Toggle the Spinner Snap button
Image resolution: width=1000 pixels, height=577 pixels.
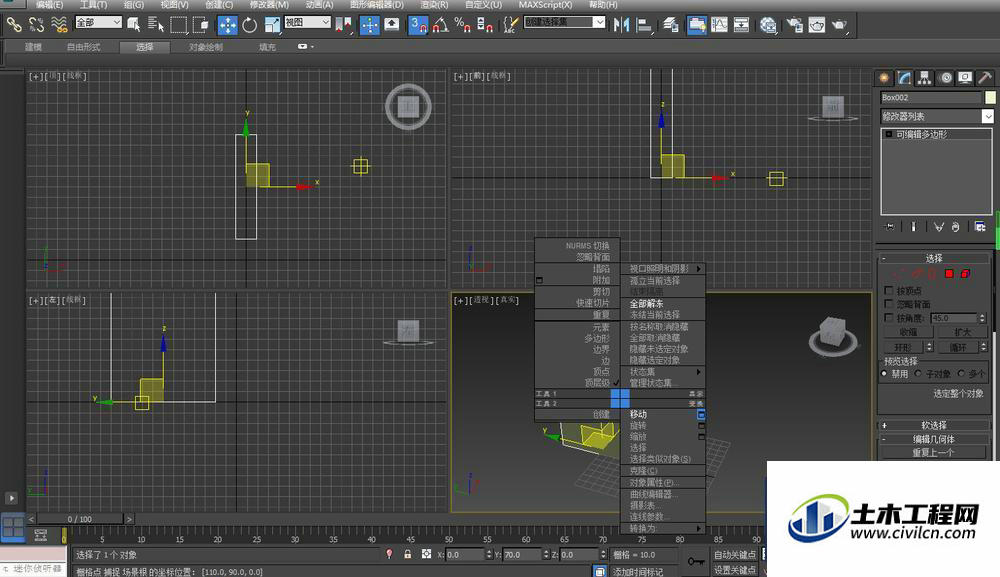[x=485, y=25]
